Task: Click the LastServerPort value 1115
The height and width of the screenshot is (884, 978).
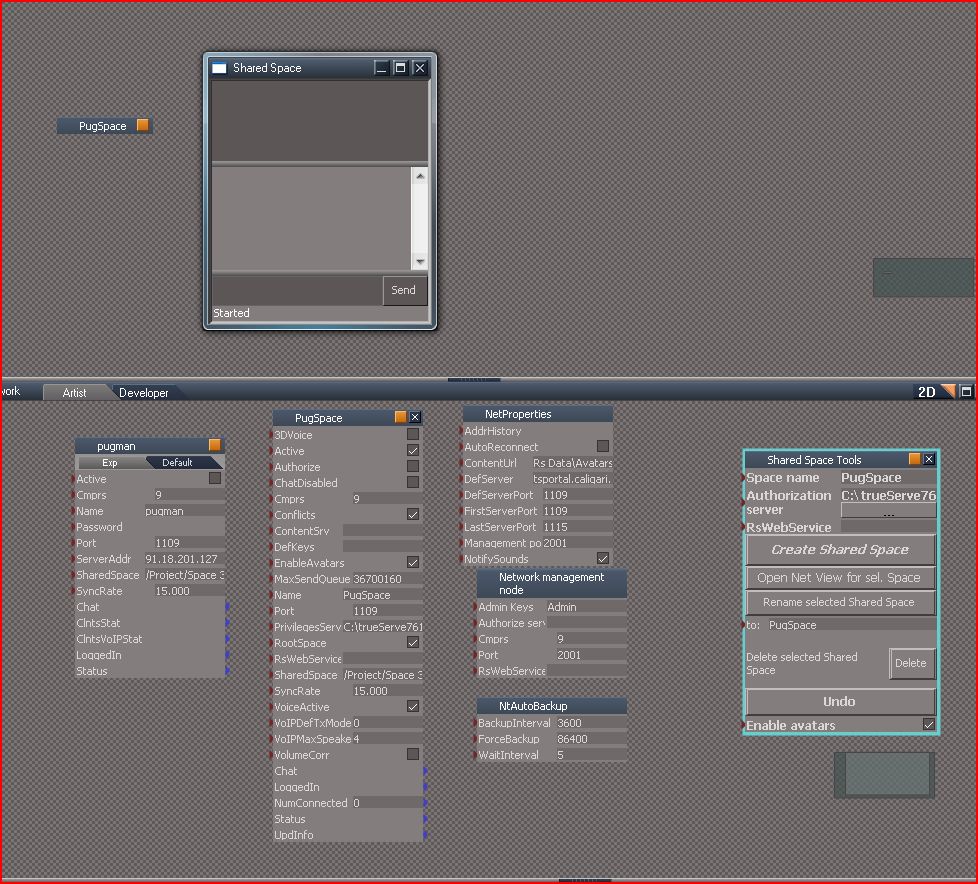Action: [577, 527]
